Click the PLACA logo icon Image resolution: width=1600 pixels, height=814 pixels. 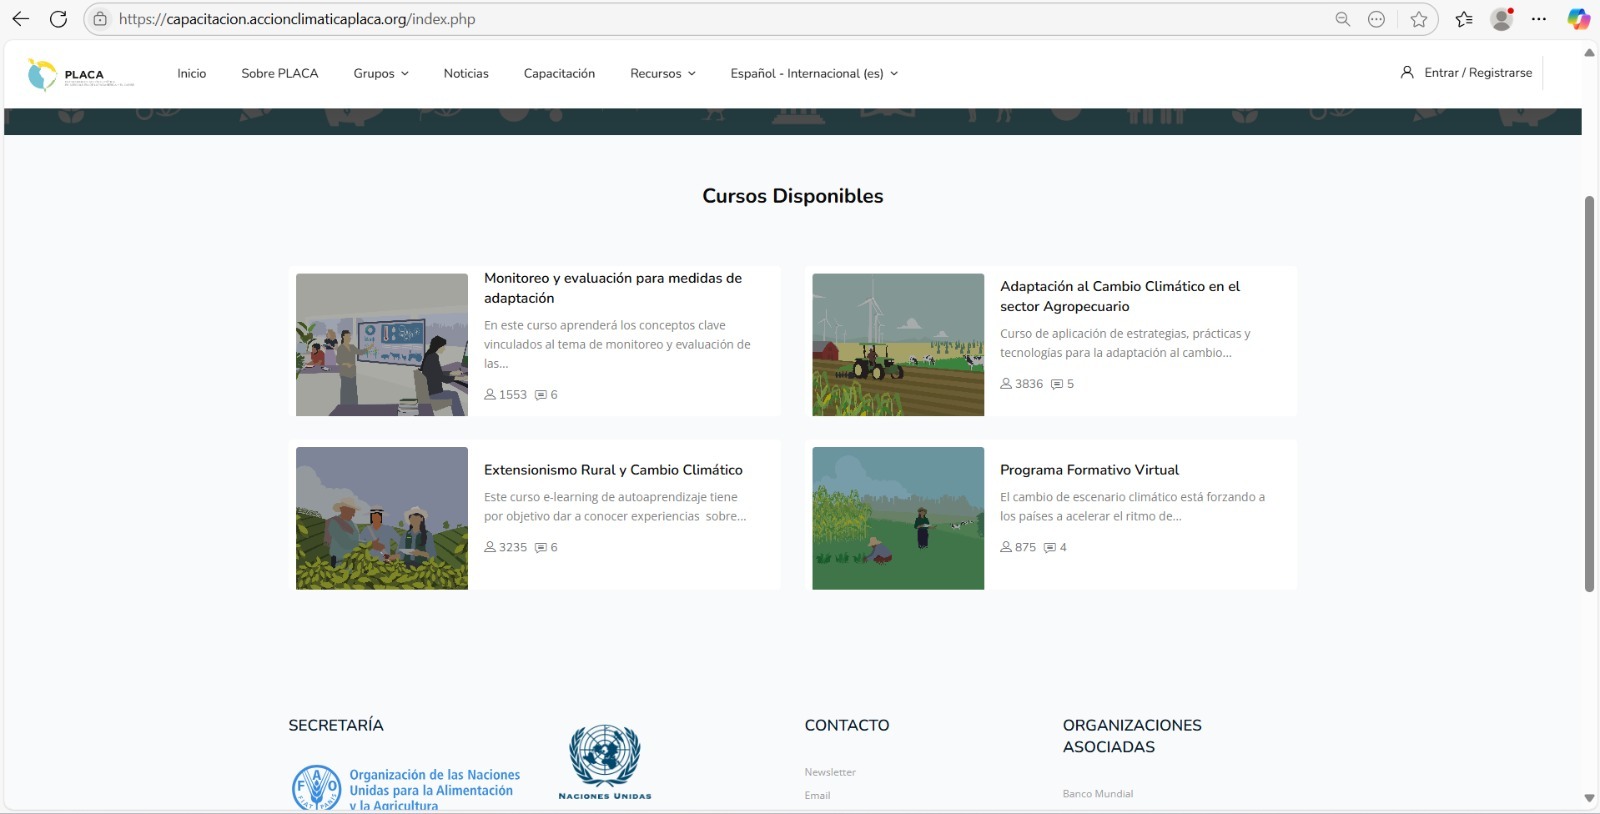pyautogui.click(x=43, y=74)
